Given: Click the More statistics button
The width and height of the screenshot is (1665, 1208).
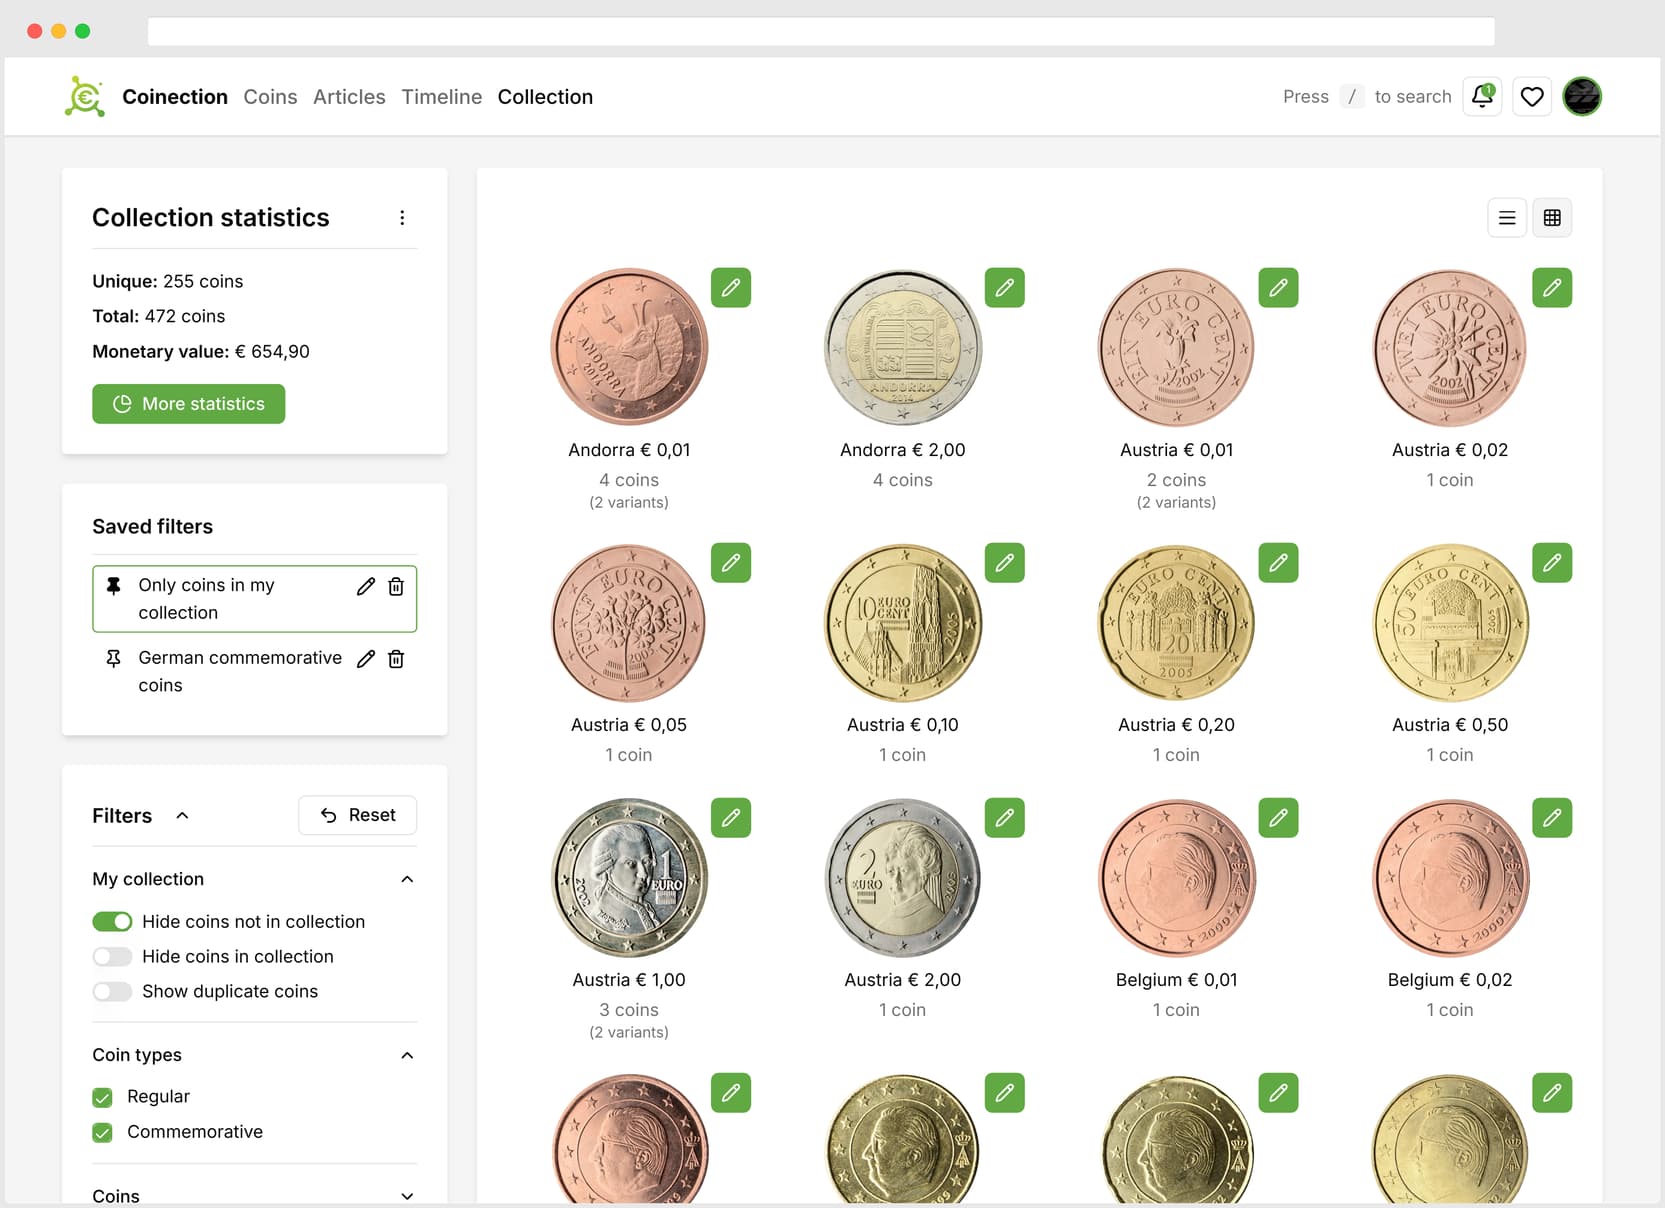Looking at the screenshot, I should pyautogui.click(x=188, y=404).
